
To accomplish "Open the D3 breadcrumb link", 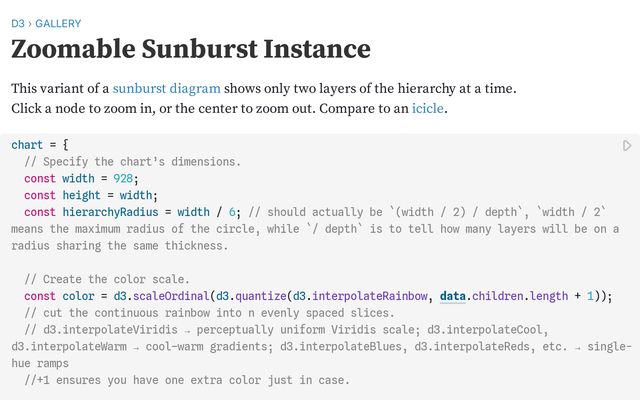I will [x=18, y=23].
